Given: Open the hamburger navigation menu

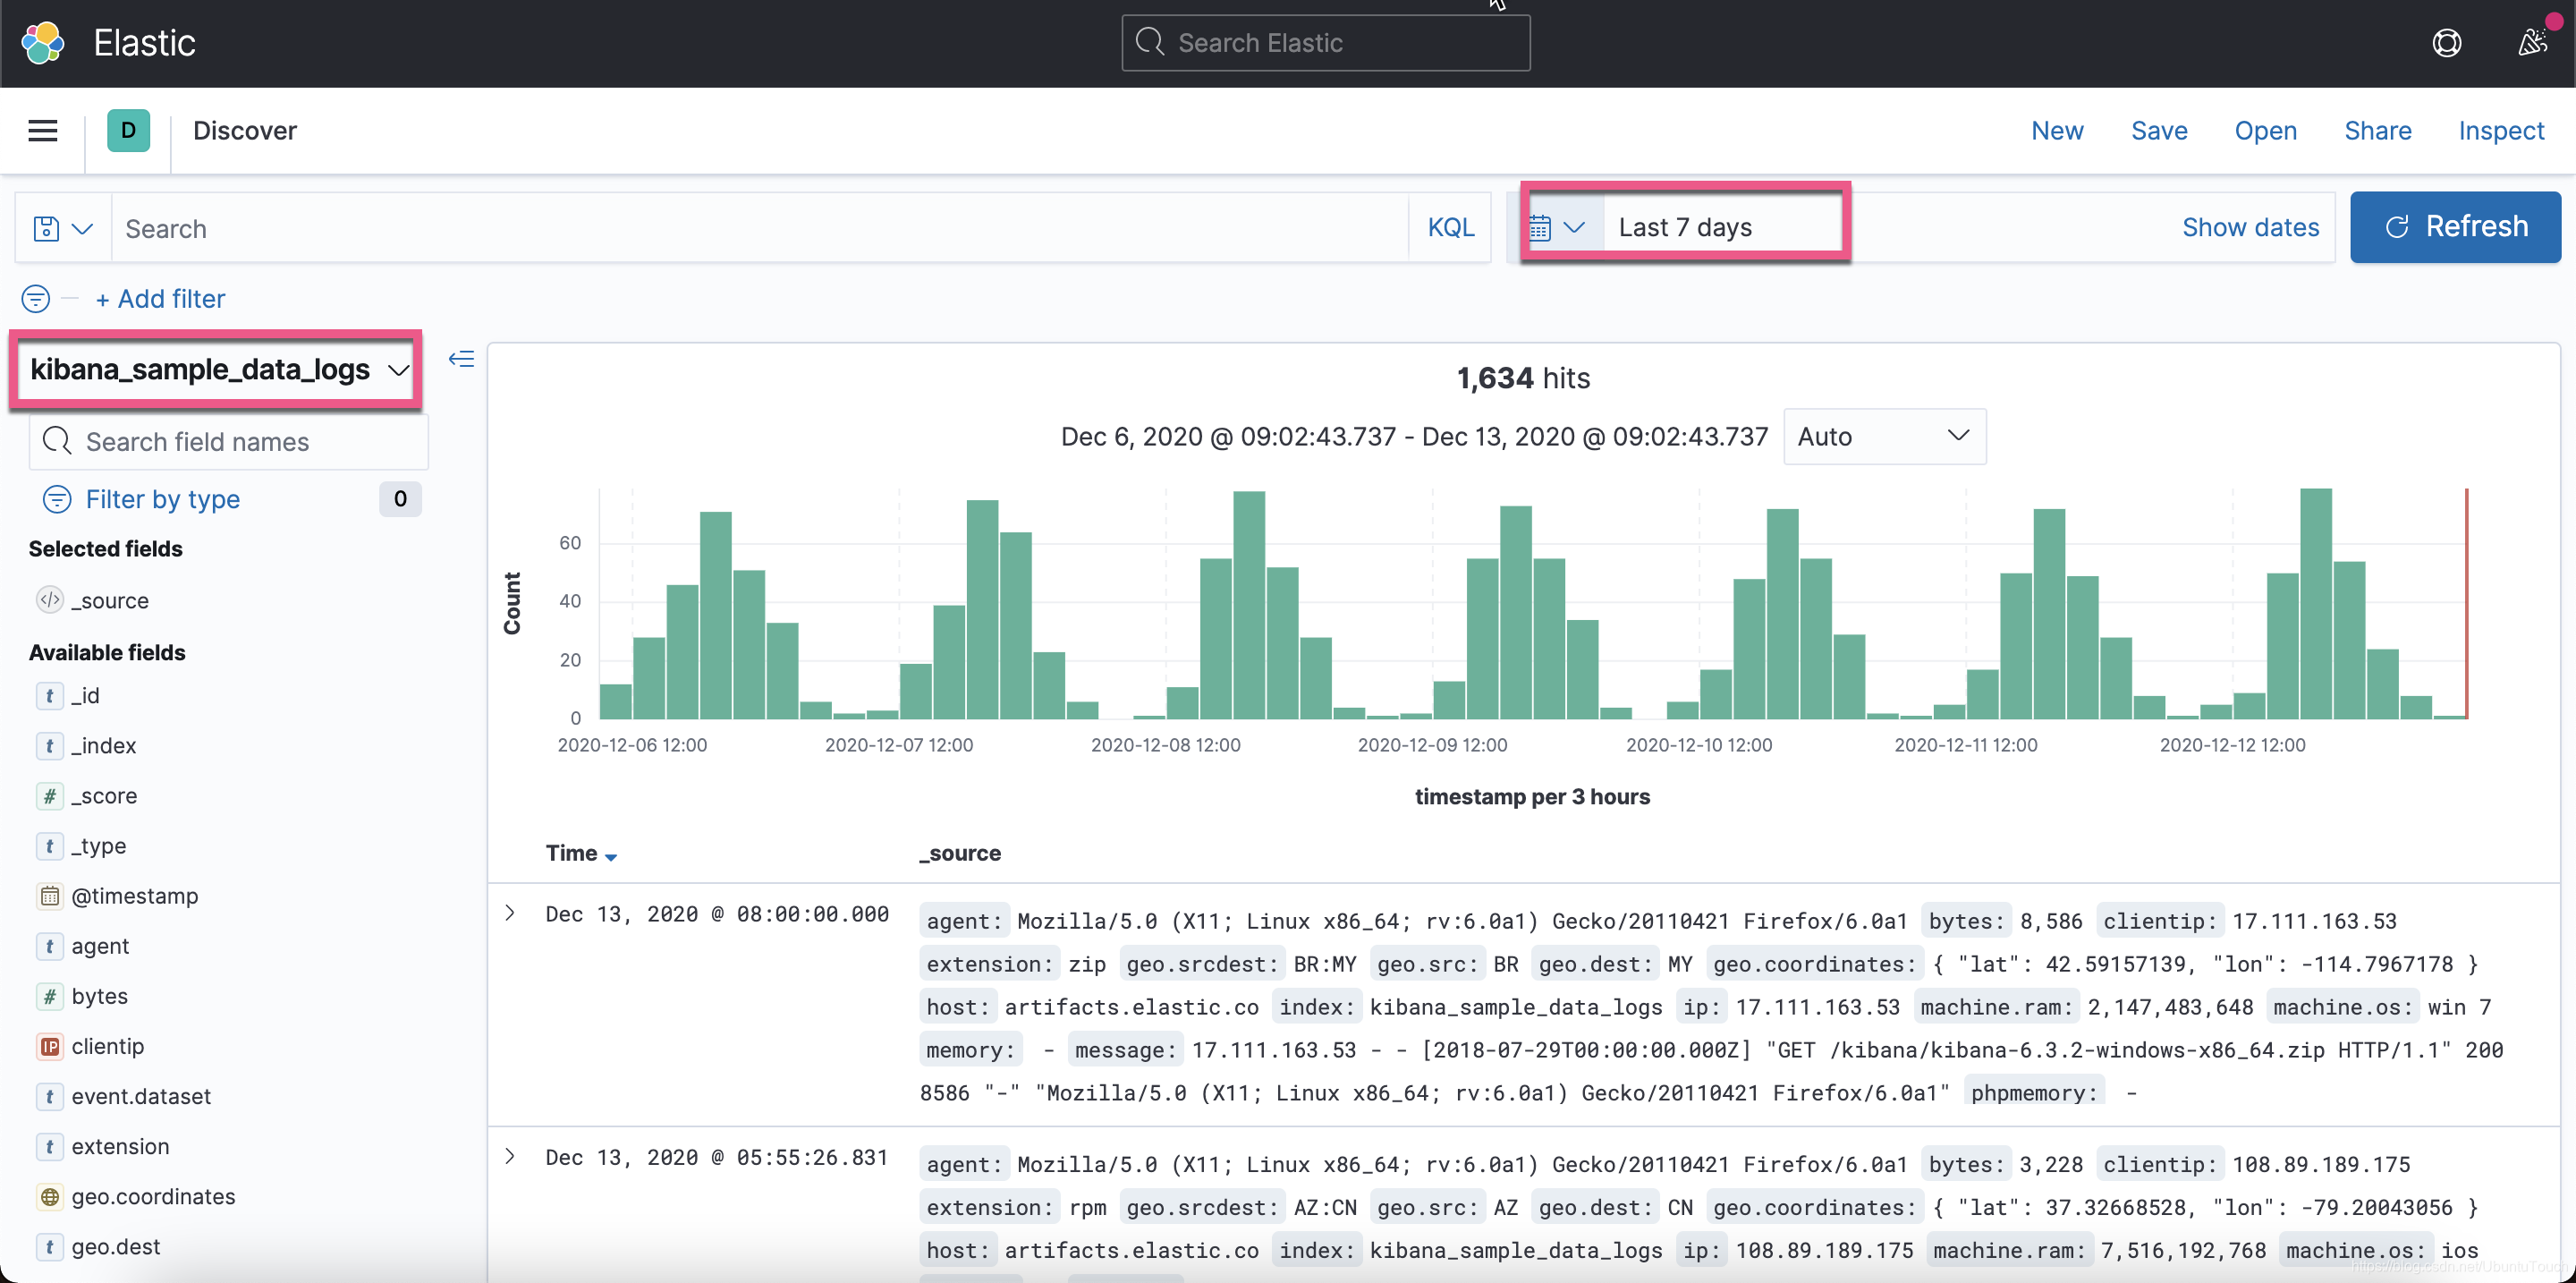Looking at the screenshot, I should coord(42,131).
